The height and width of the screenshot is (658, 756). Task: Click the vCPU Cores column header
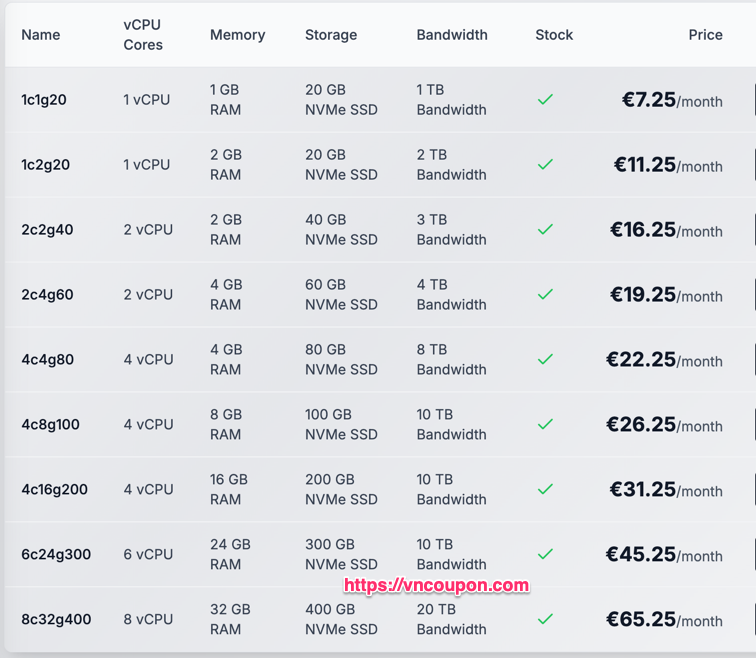143,35
